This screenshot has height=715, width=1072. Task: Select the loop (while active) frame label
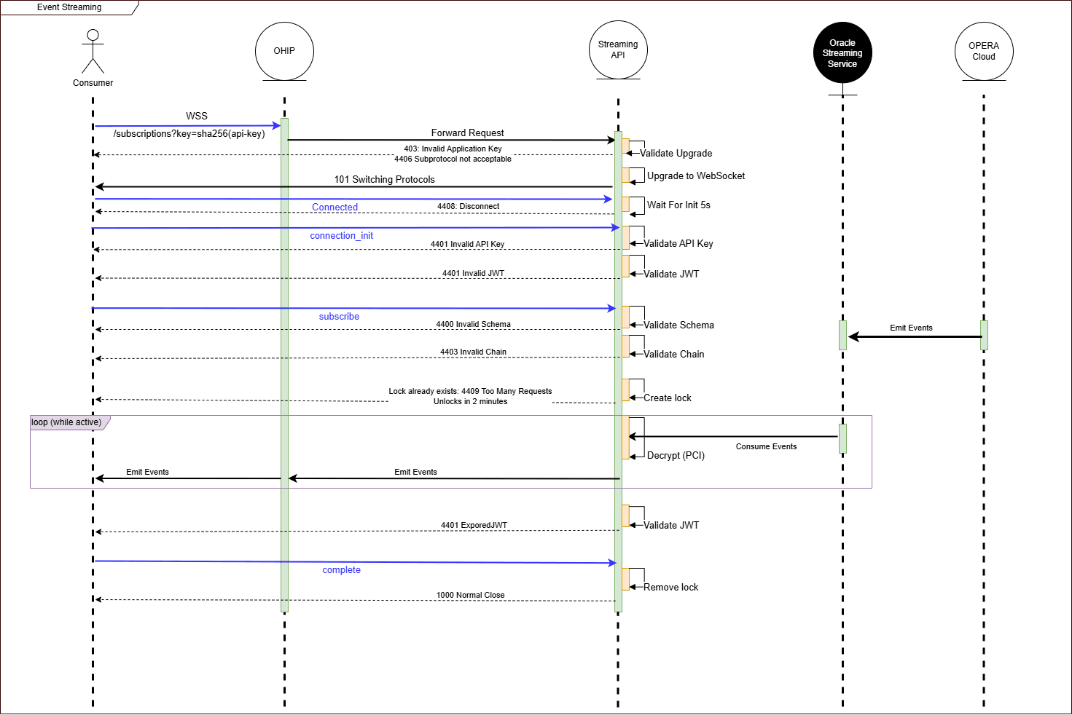(x=66, y=421)
